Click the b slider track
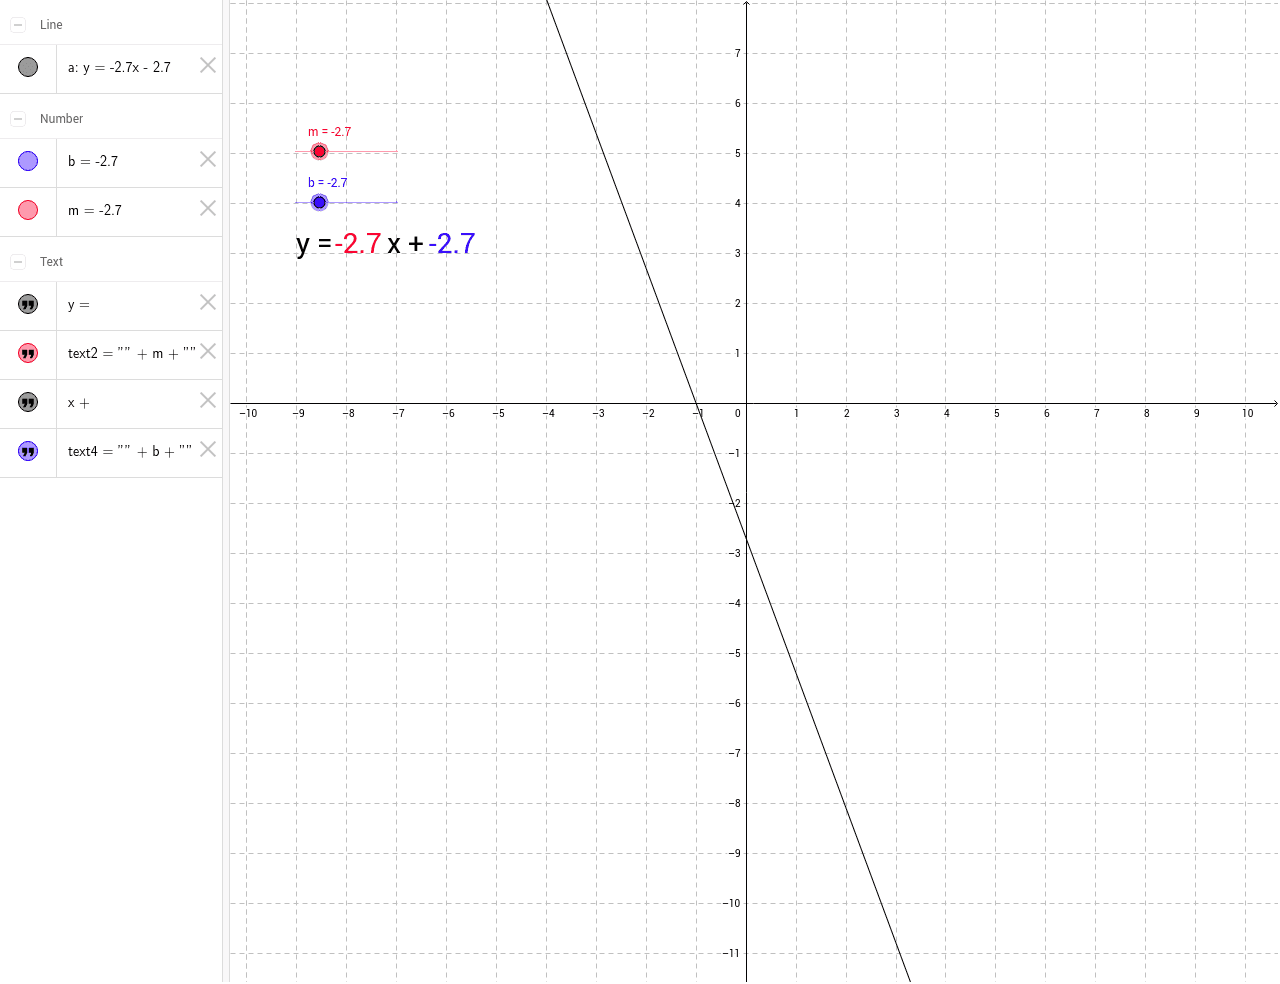Image resolution: width=1280 pixels, height=984 pixels. click(x=347, y=203)
